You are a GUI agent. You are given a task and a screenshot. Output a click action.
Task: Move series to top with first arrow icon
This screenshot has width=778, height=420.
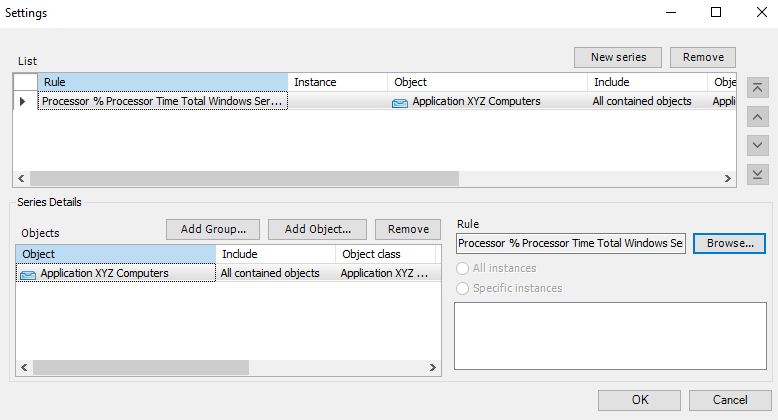pyautogui.click(x=758, y=88)
